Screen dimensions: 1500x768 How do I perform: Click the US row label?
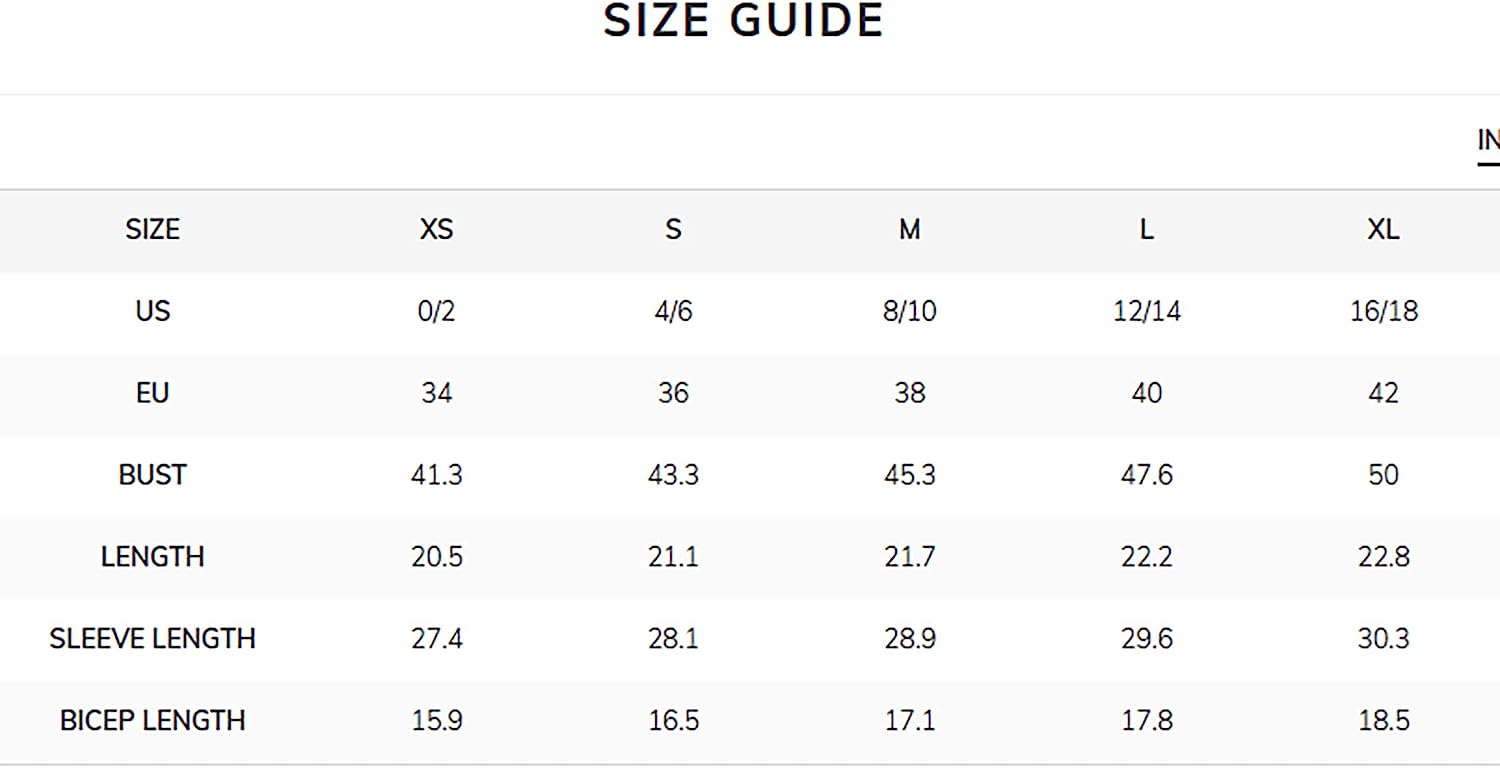(152, 311)
